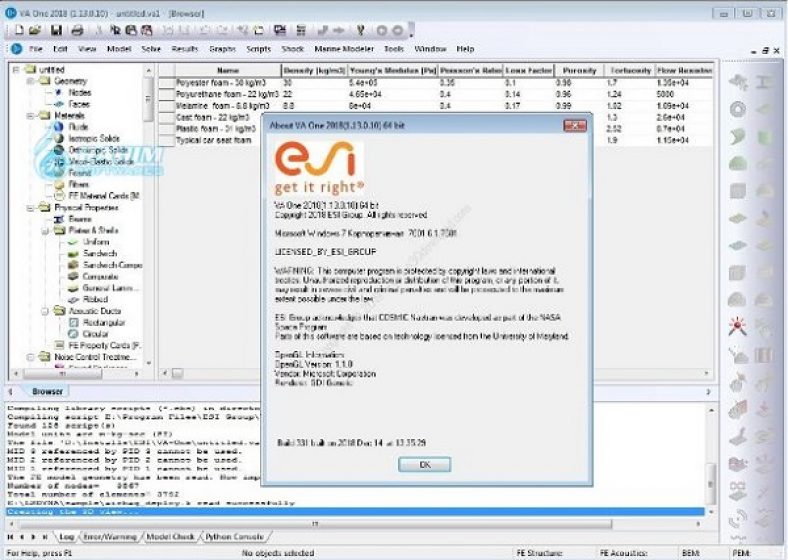Click the Print toolbar icon
The height and width of the screenshot is (560, 788).
click(x=77, y=30)
